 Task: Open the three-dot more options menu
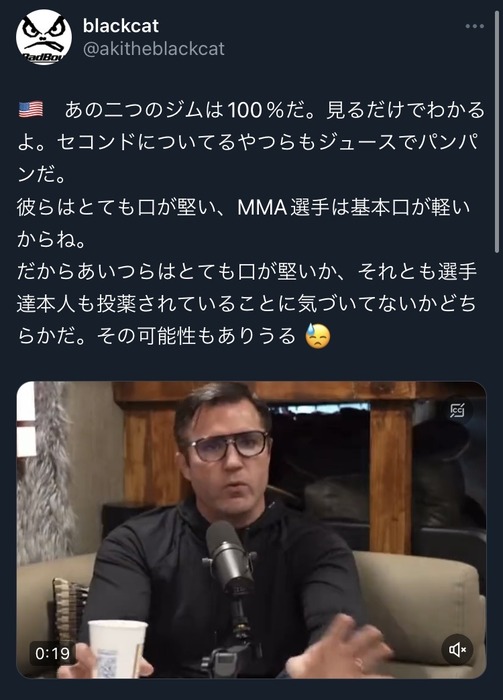tap(474, 26)
